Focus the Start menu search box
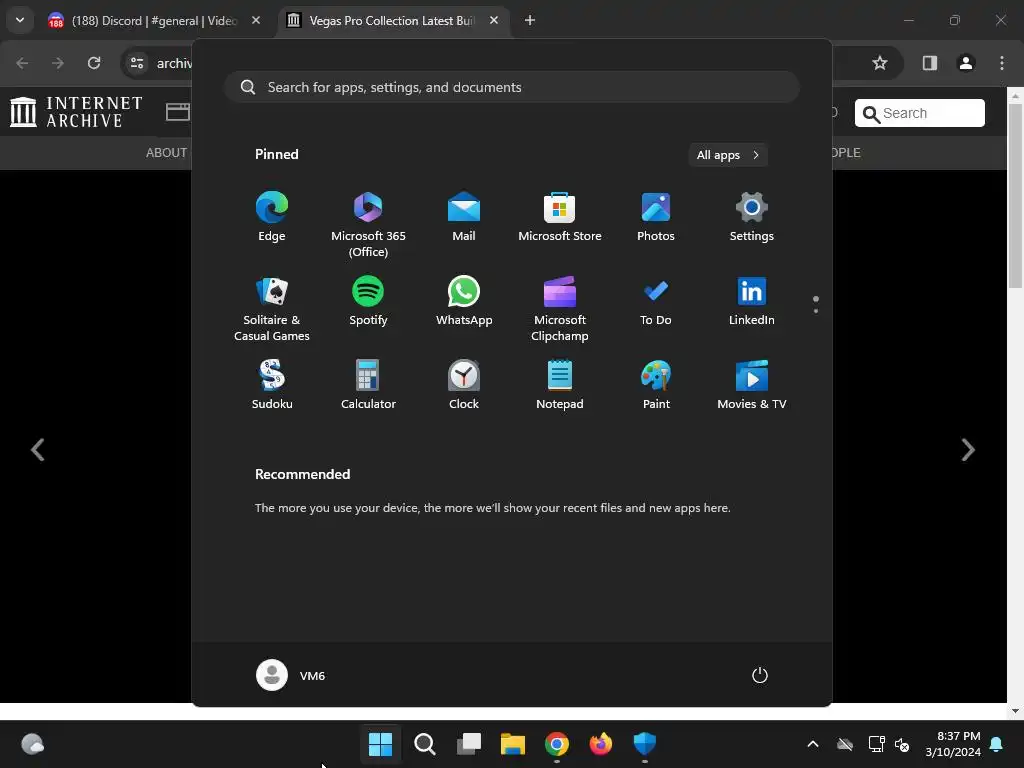 (512, 87)
